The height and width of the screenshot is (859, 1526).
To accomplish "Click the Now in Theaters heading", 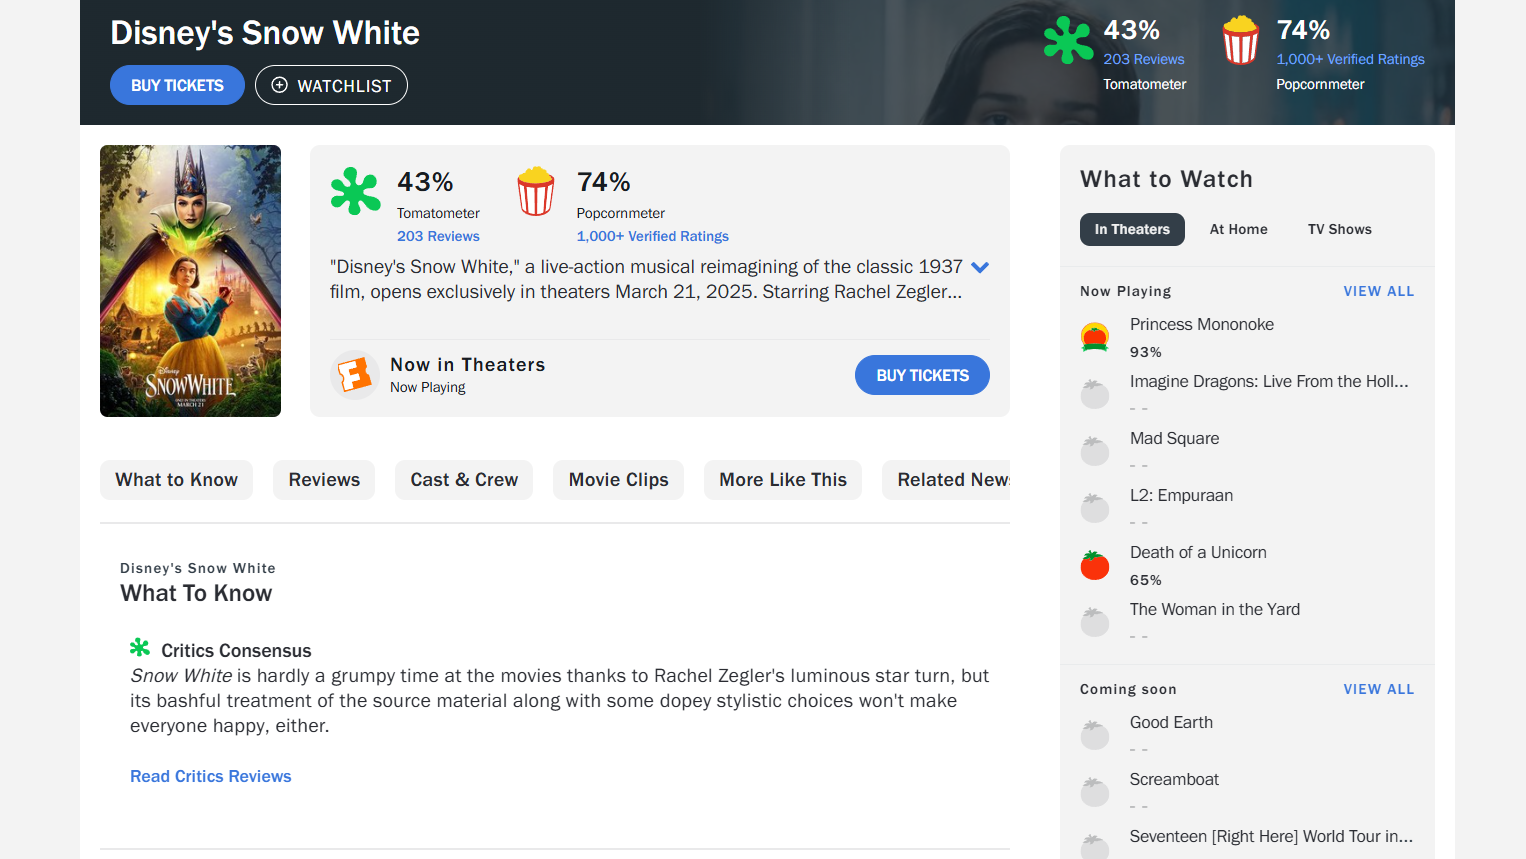I will [x=468, y=365].
